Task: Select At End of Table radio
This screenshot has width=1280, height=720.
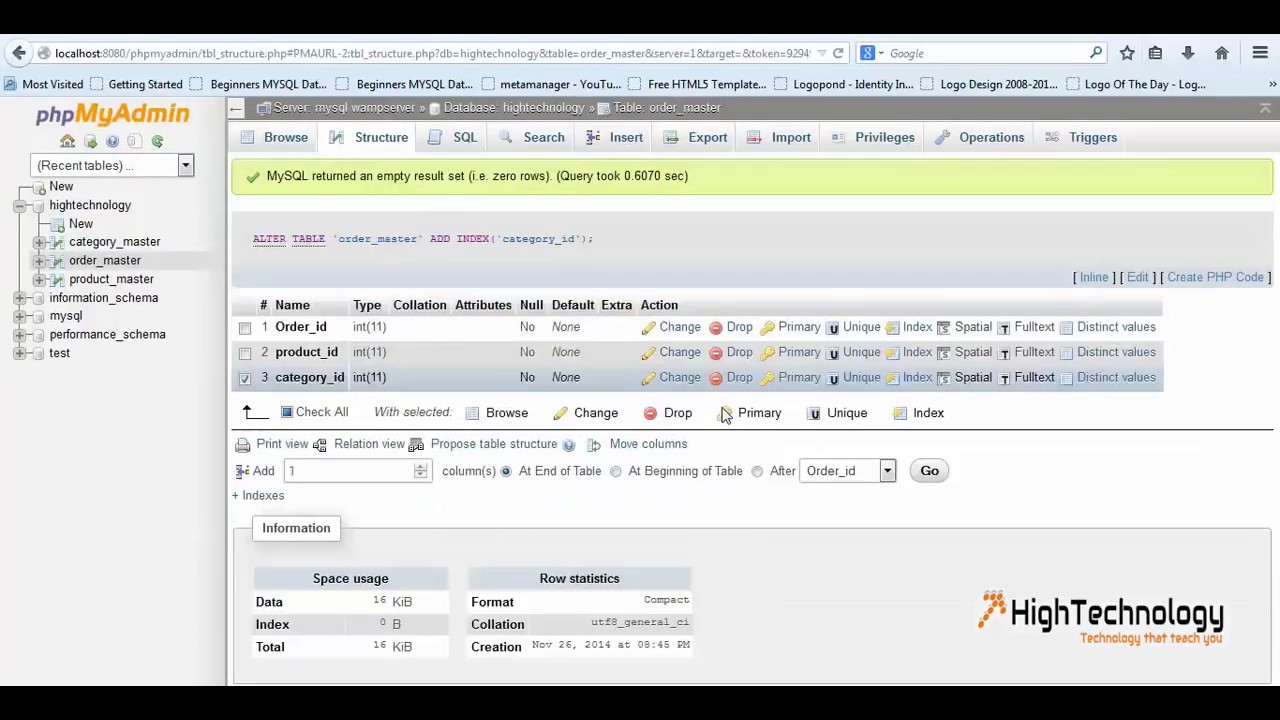Action: [506, 471]
